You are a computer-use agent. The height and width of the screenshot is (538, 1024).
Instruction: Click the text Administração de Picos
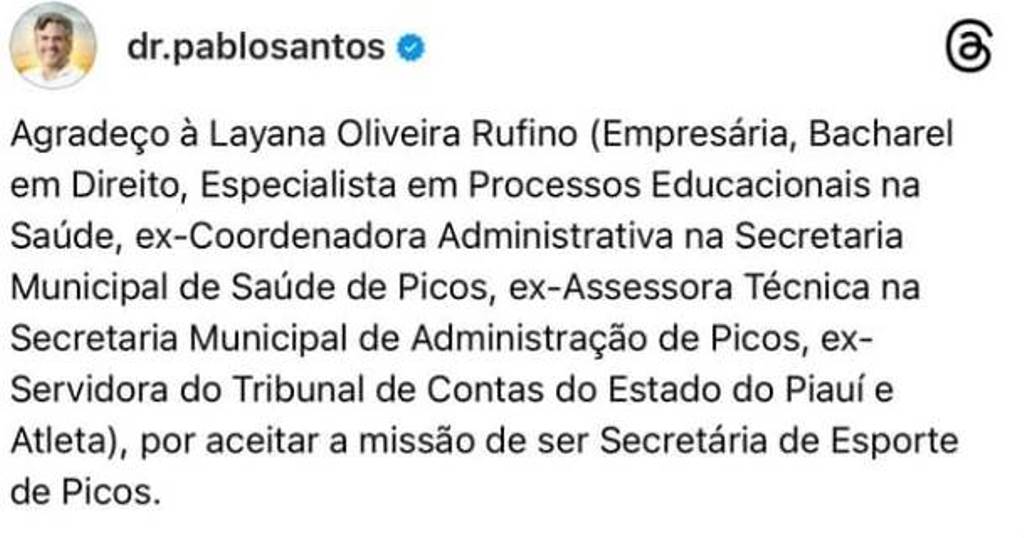[607, 339]
